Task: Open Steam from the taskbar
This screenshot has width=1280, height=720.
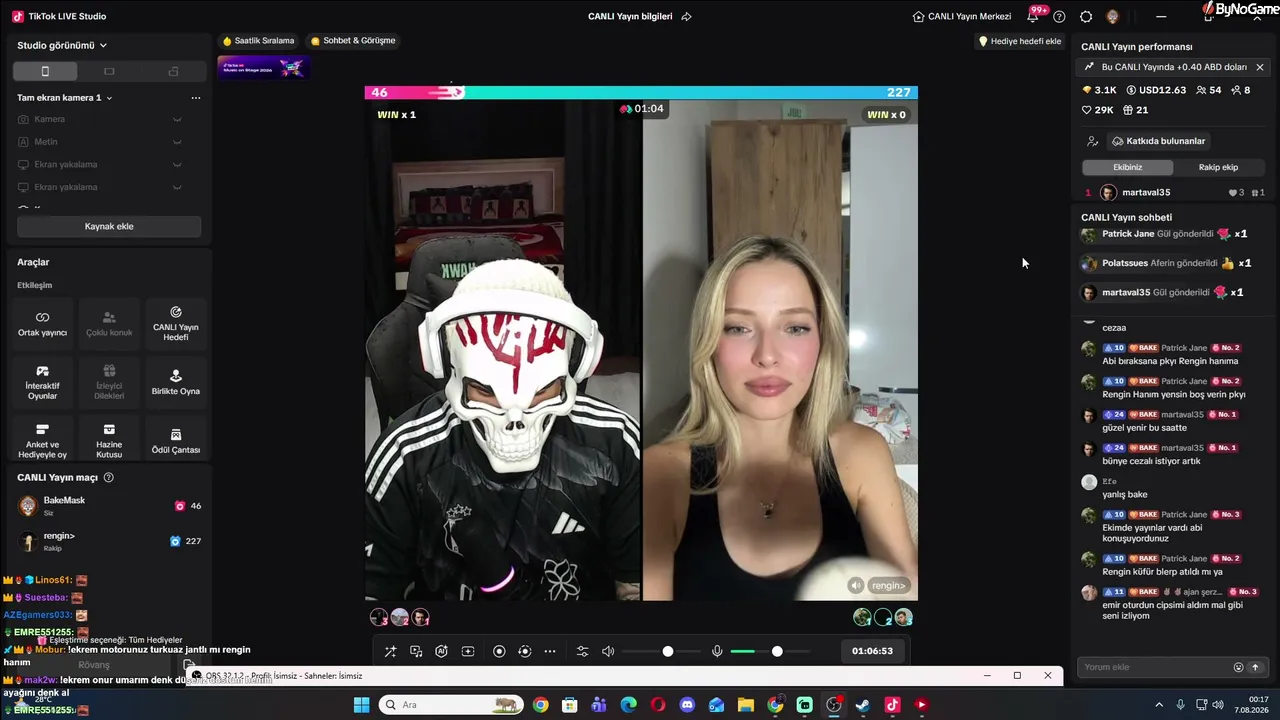Action: 863,705
